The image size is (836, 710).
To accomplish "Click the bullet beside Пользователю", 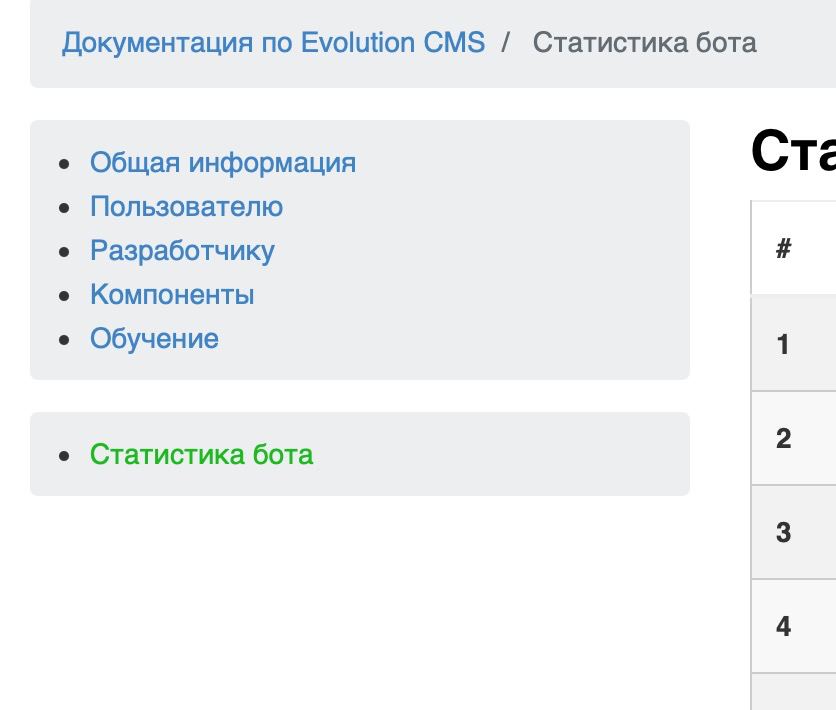I will 65,207.
